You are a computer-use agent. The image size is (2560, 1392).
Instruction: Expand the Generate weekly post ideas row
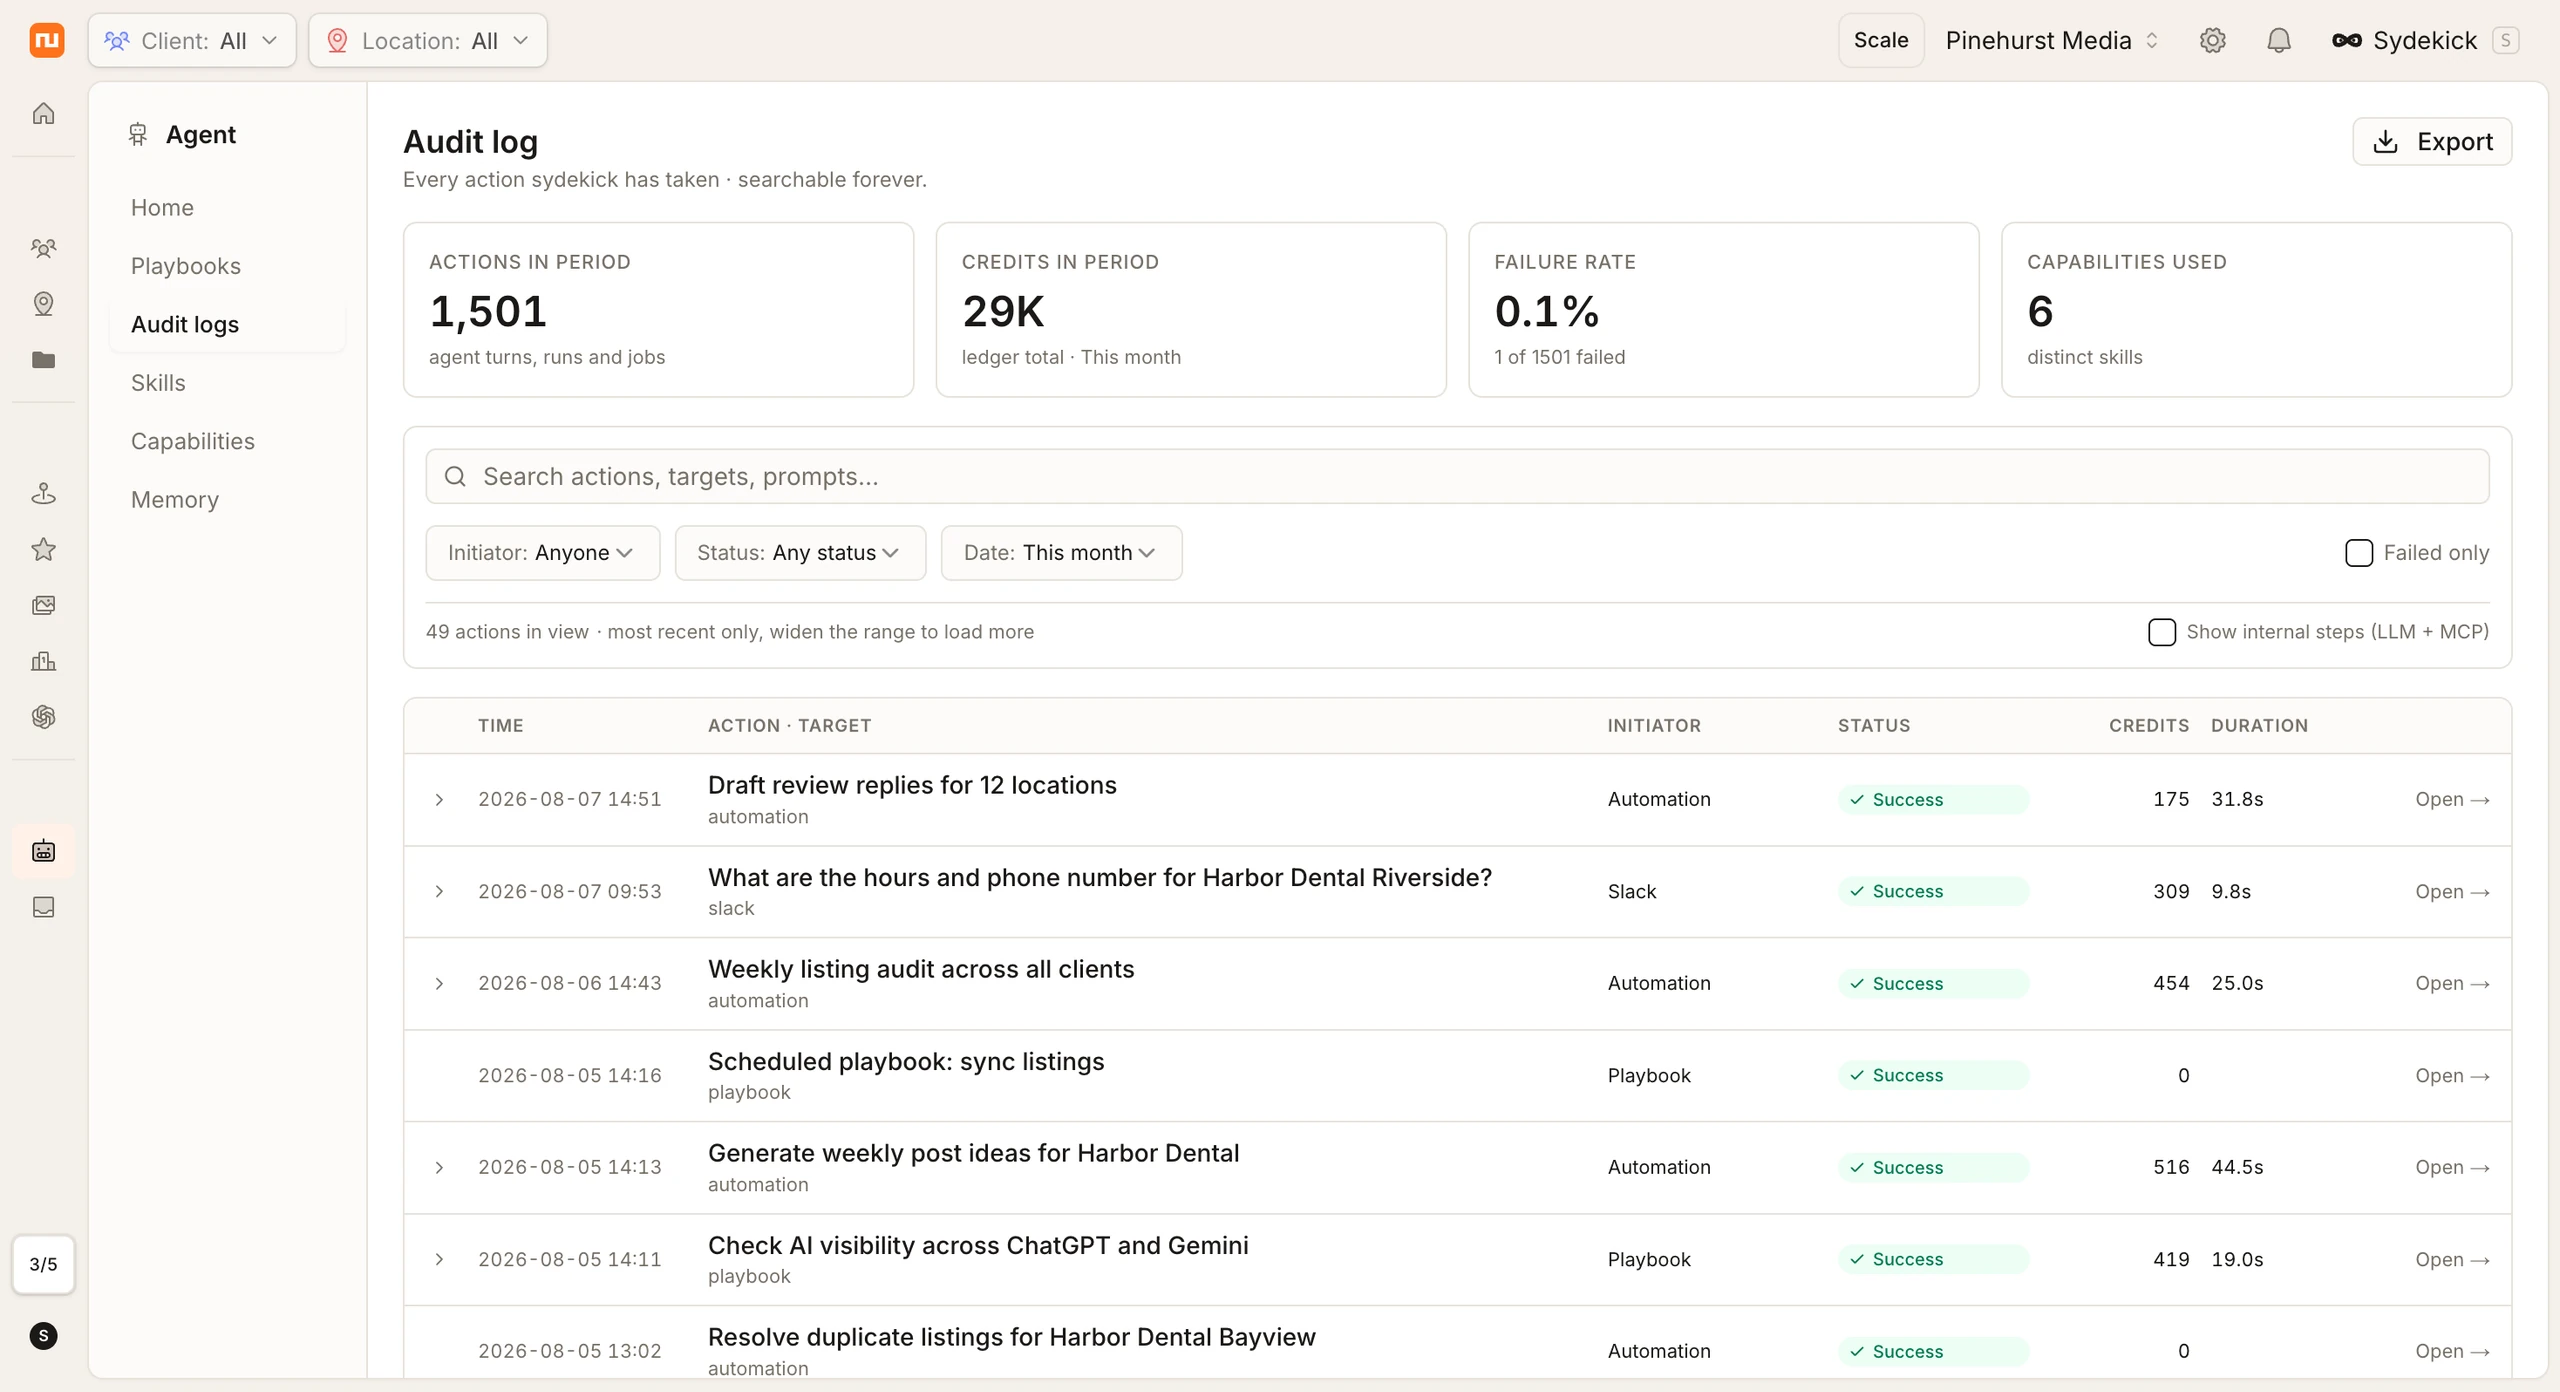pyautogui.click(x=439, y=1167)
